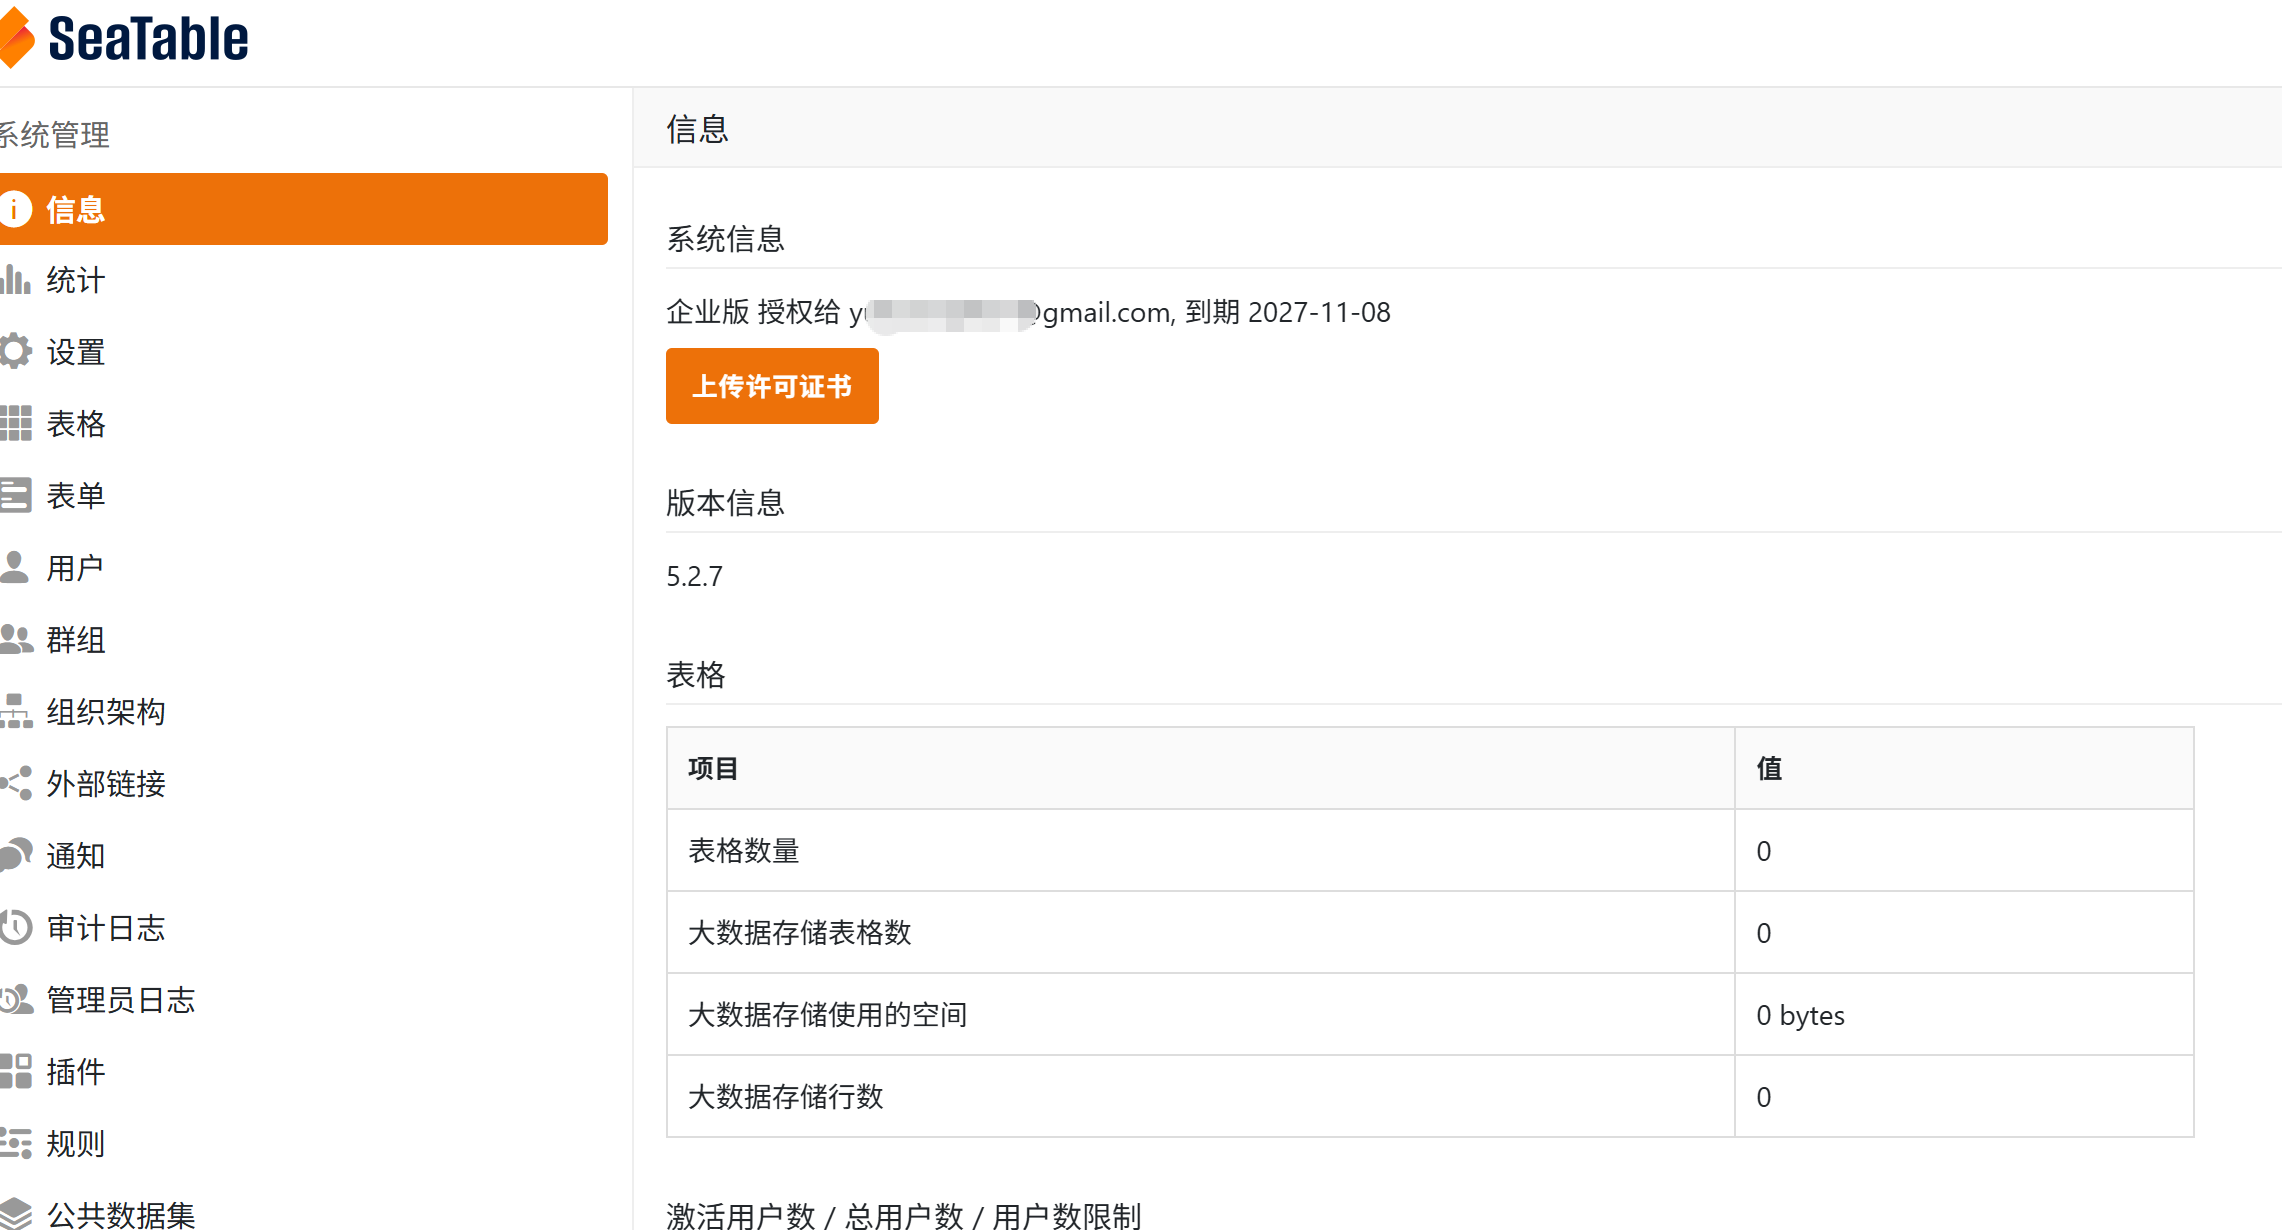Select 规则 in the sidebar
This screenshot has width=2282, height=1230.
point(75,1144)
